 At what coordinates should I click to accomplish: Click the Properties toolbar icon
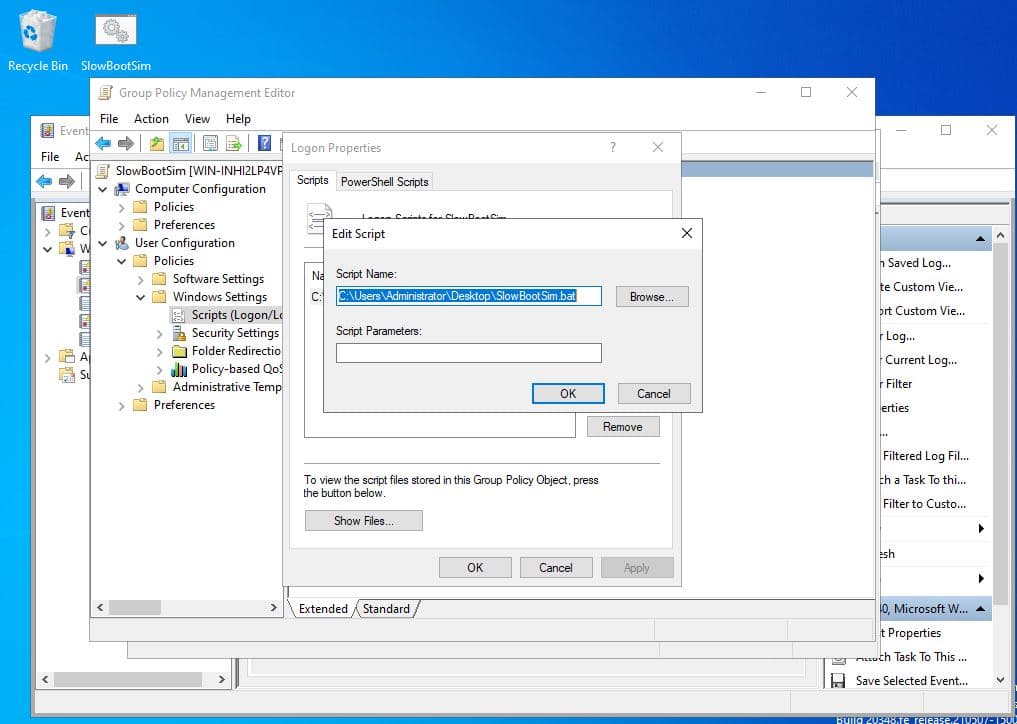tap(209, 143)
